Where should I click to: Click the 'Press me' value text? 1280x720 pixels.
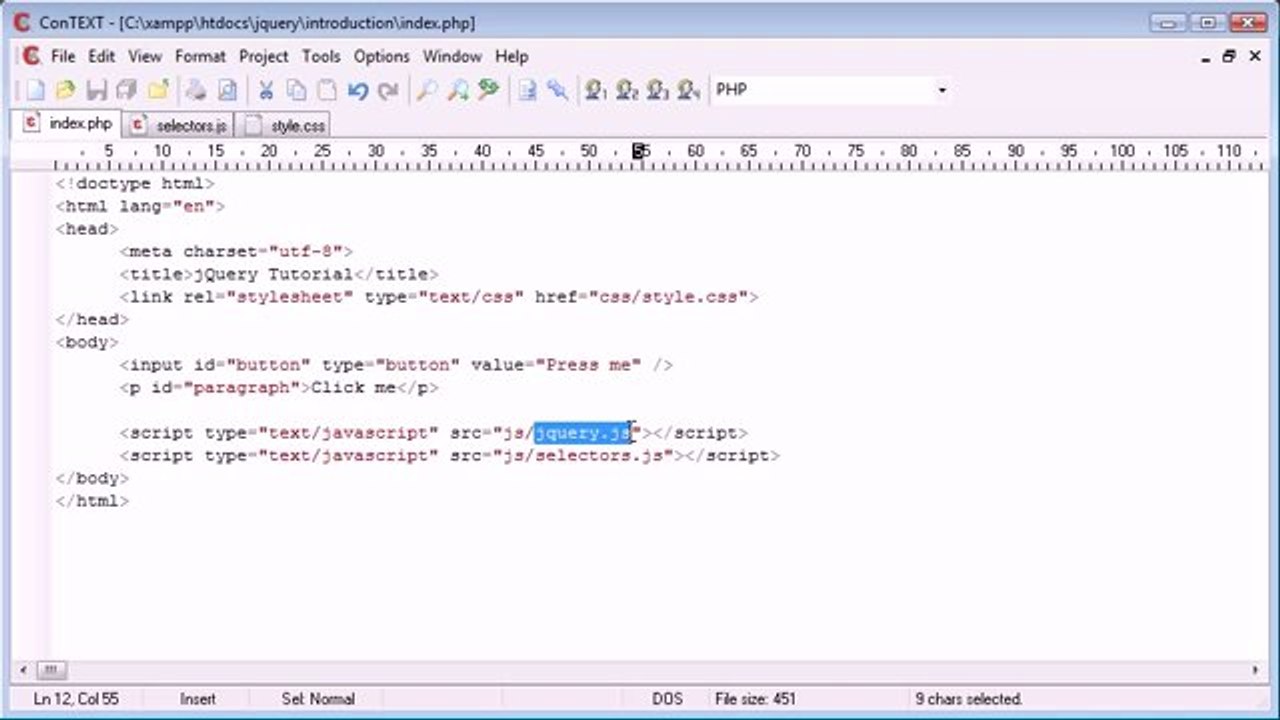pyautogui.click(x=589, y=365)
